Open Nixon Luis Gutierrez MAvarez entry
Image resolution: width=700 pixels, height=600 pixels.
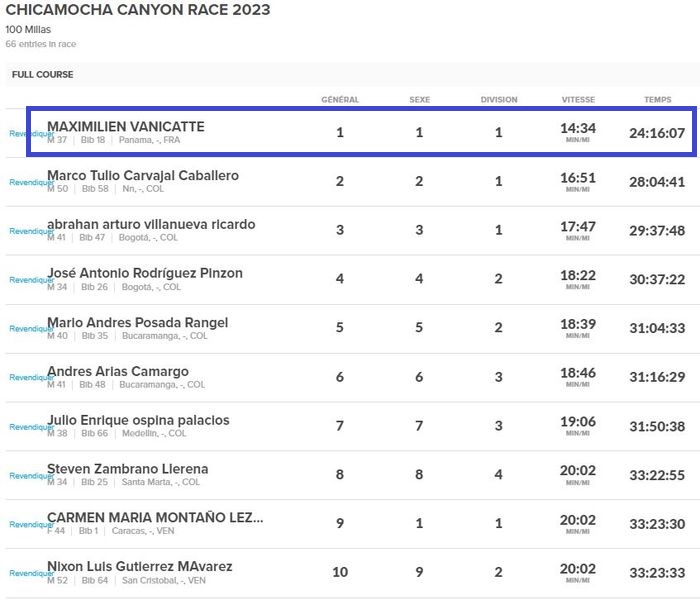(140, 567)
